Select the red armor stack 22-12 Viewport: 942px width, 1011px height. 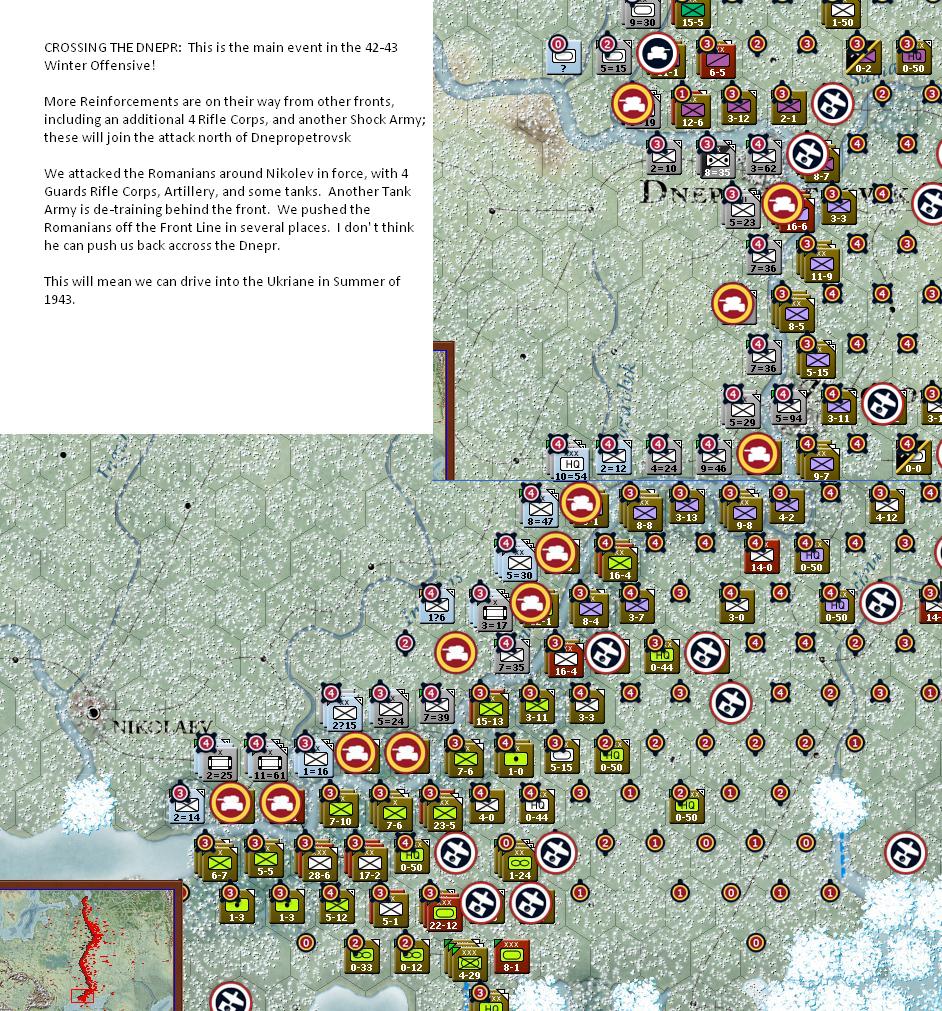(444, 914)
